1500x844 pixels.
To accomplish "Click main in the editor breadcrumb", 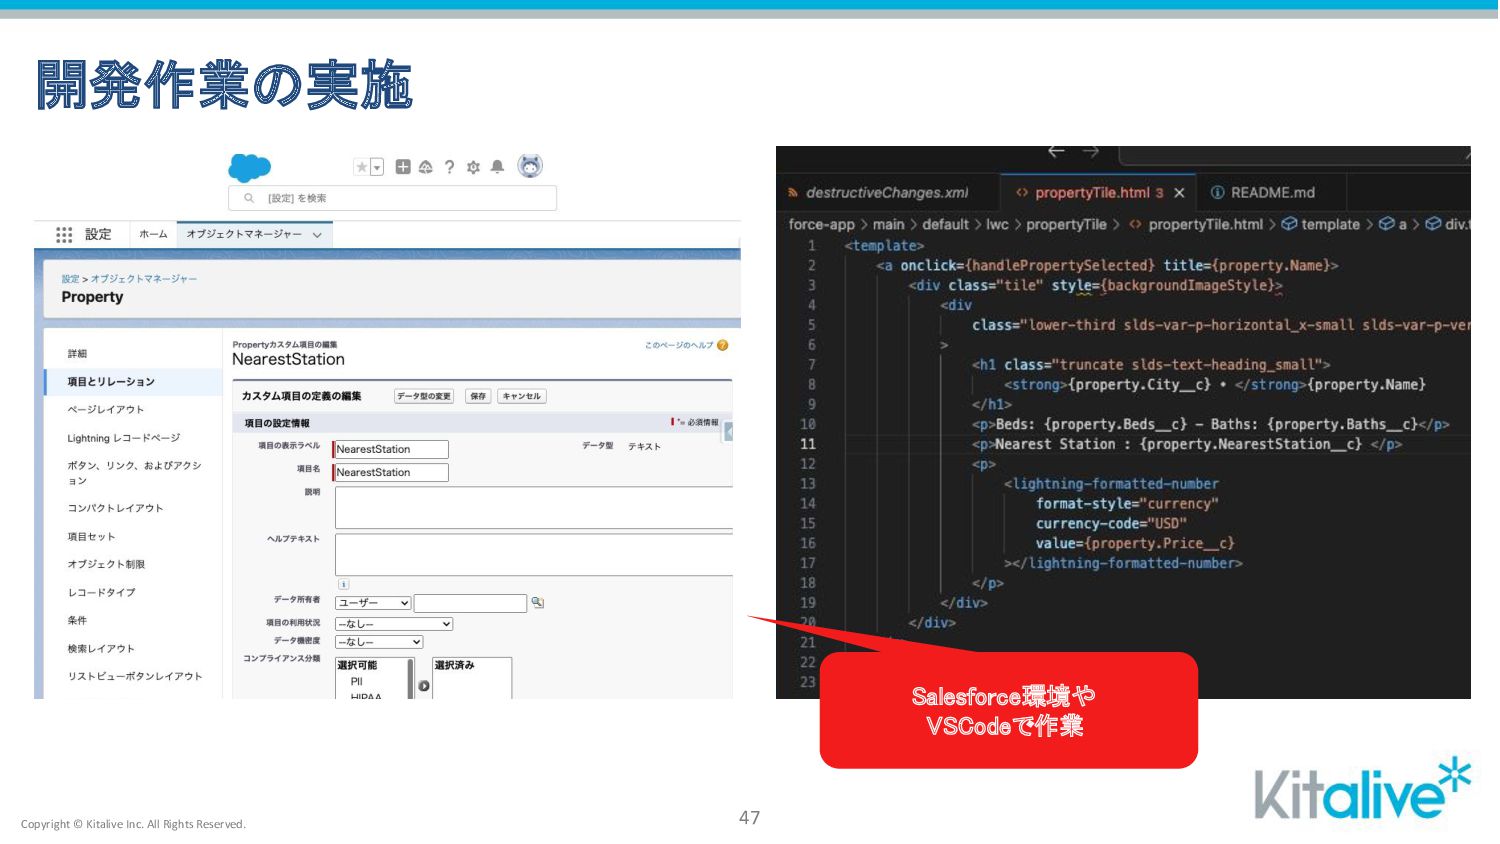I will pyautogui.click(x=888, y=225).
